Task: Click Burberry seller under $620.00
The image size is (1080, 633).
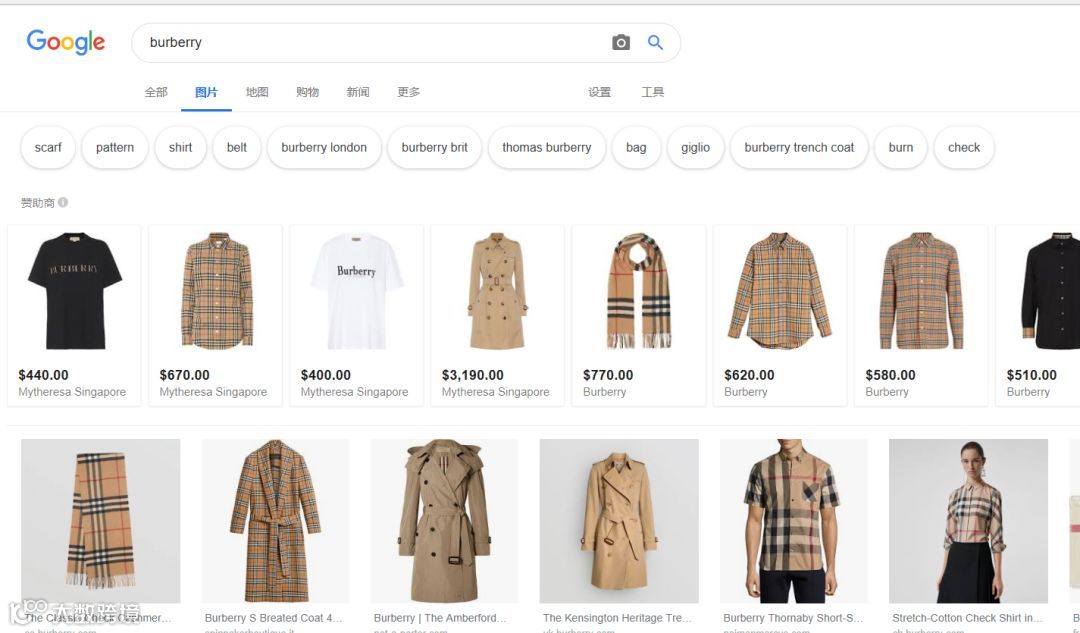Action: [745, 392]
